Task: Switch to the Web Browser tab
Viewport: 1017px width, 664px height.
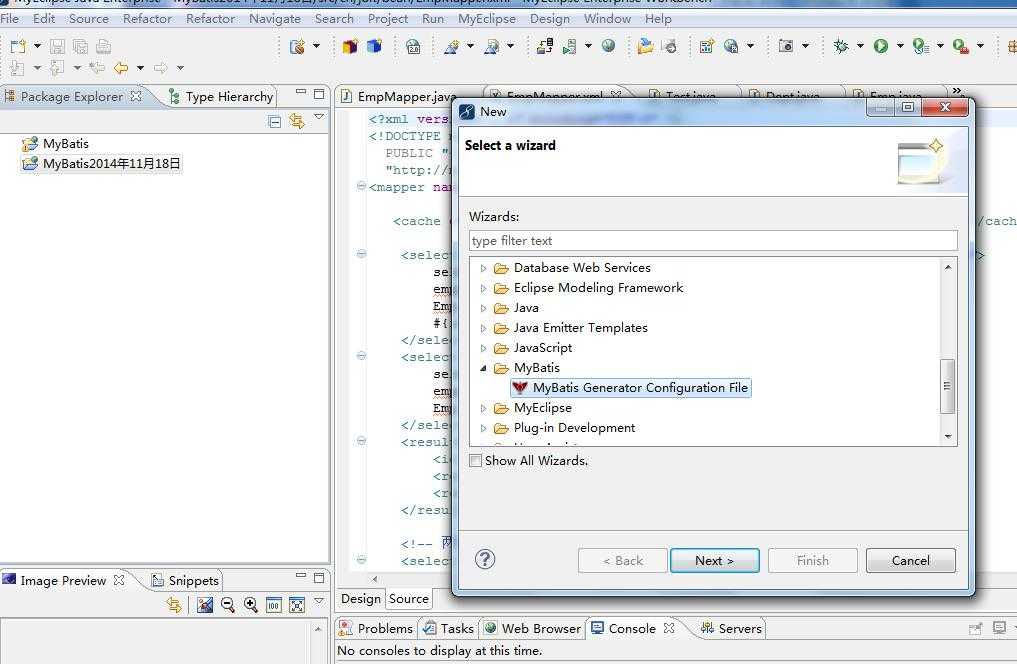Action: 533,628
